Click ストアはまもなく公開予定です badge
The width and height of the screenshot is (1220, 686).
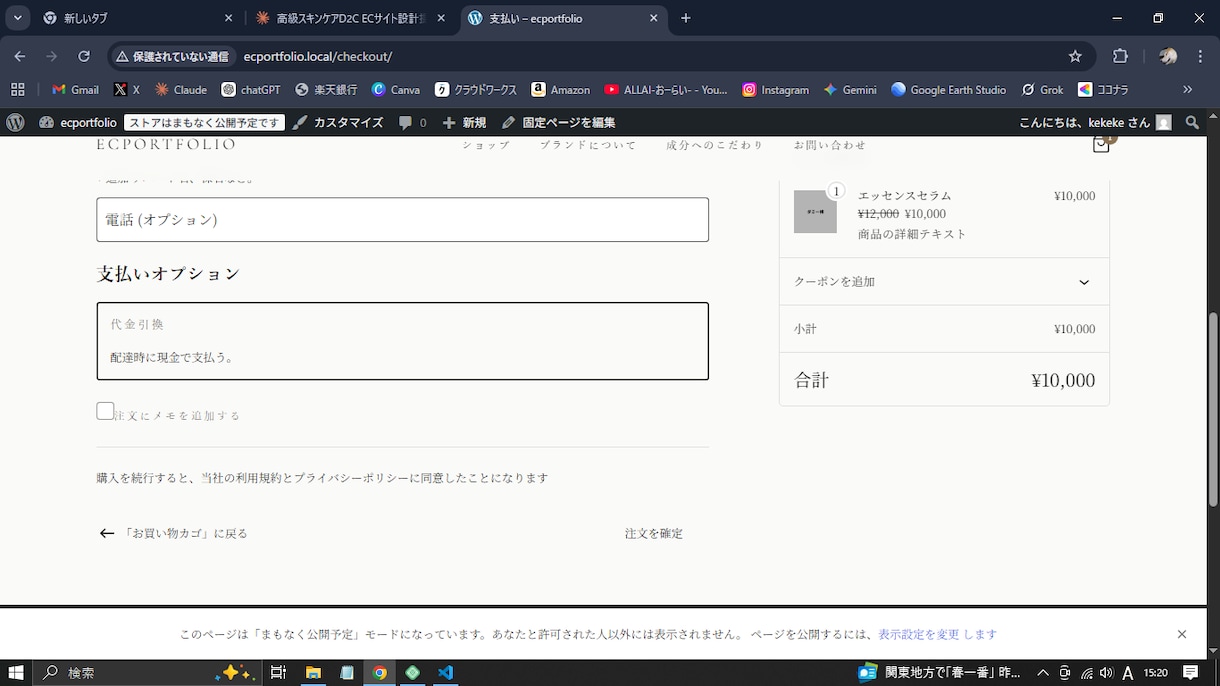(x=204, y=122)
